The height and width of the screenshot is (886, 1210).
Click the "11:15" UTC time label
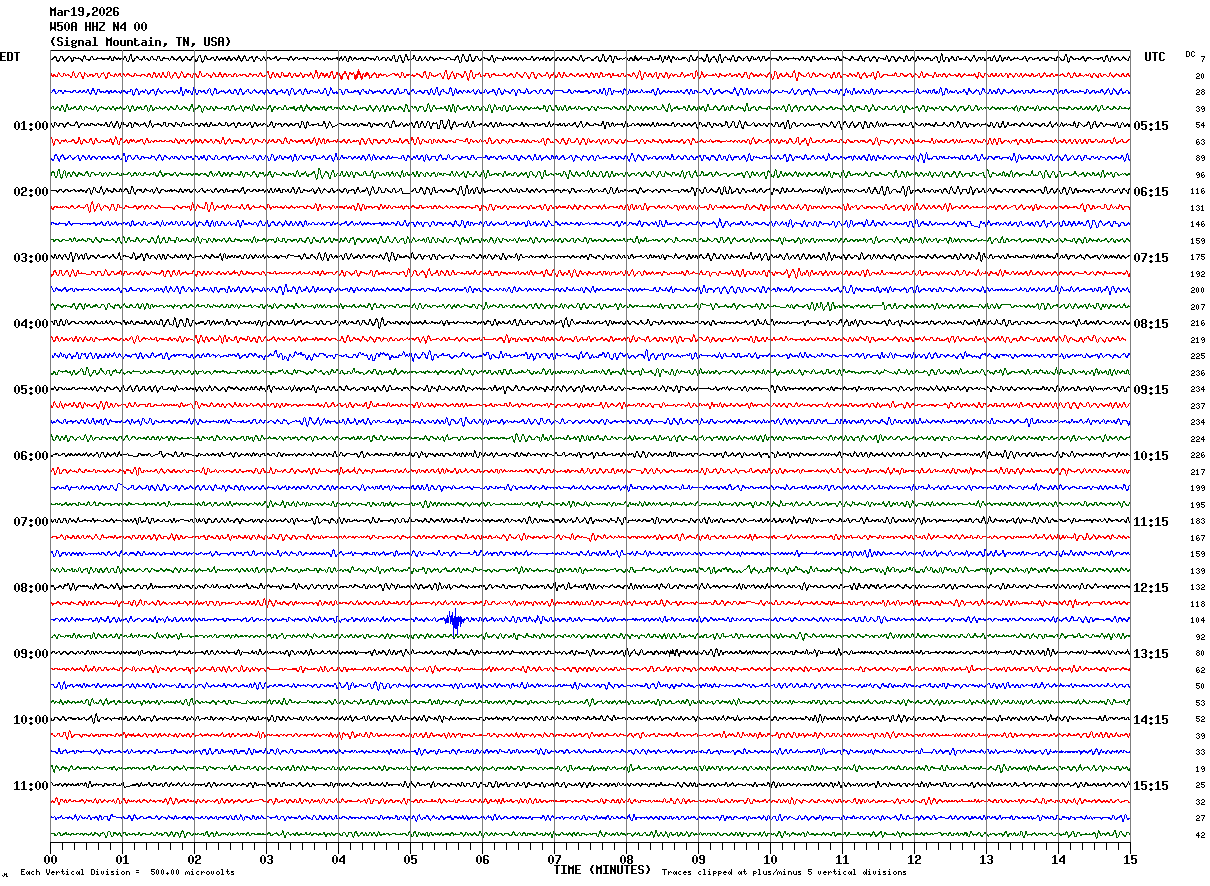[x=1151, y=522]
